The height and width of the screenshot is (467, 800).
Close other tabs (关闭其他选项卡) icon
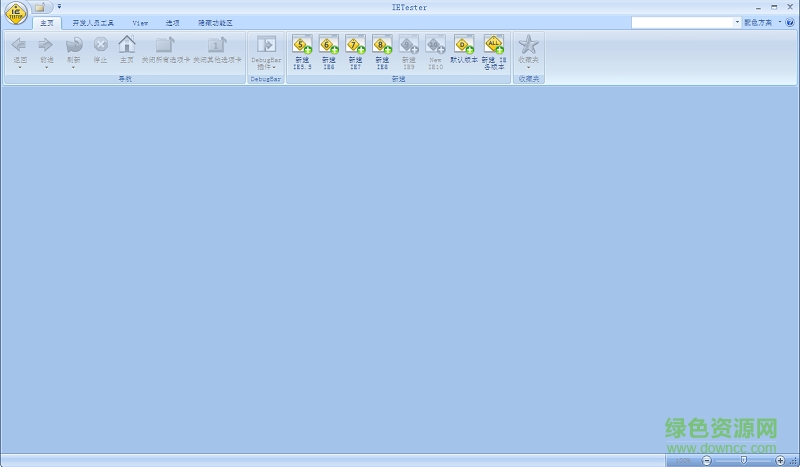coord(217,44)
